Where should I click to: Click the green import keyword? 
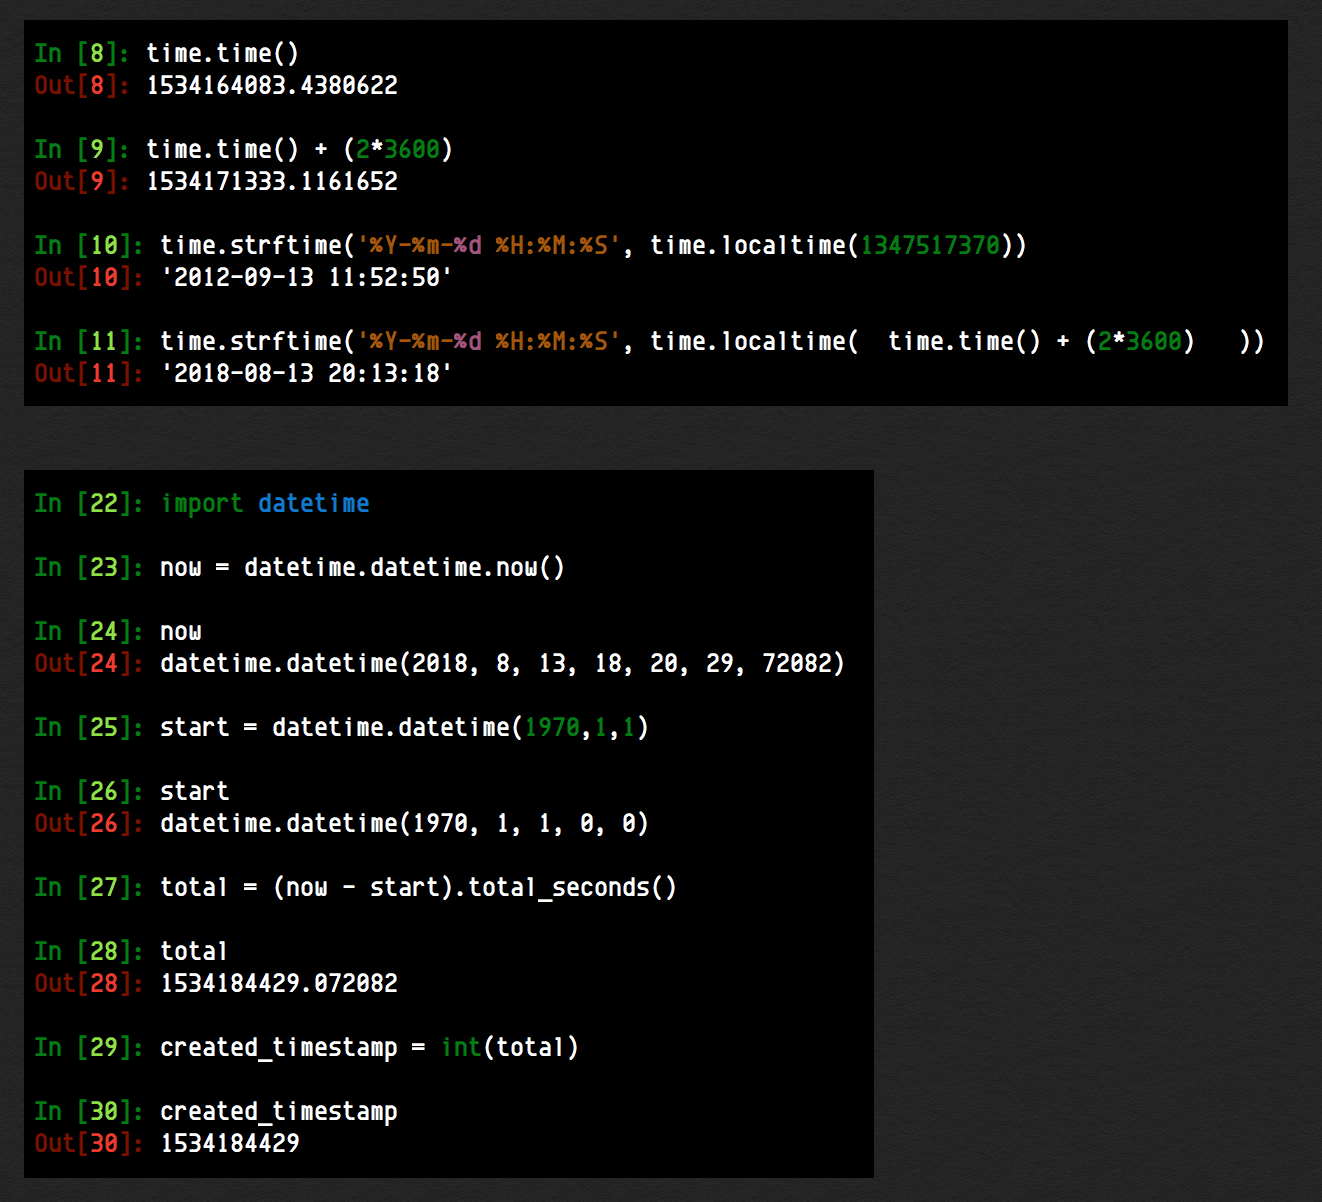coord(201,503)
